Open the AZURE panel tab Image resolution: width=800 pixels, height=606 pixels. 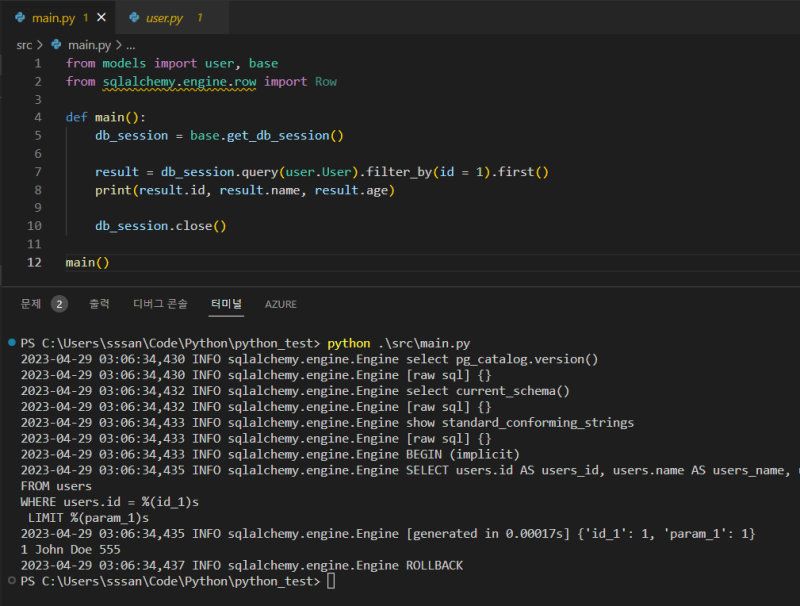280,304
